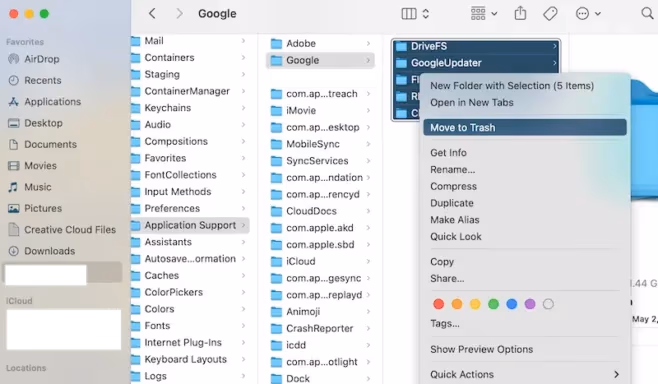Choose Copy from context menu
Viewport: 658px width, 384px height.
coord(442,262)
